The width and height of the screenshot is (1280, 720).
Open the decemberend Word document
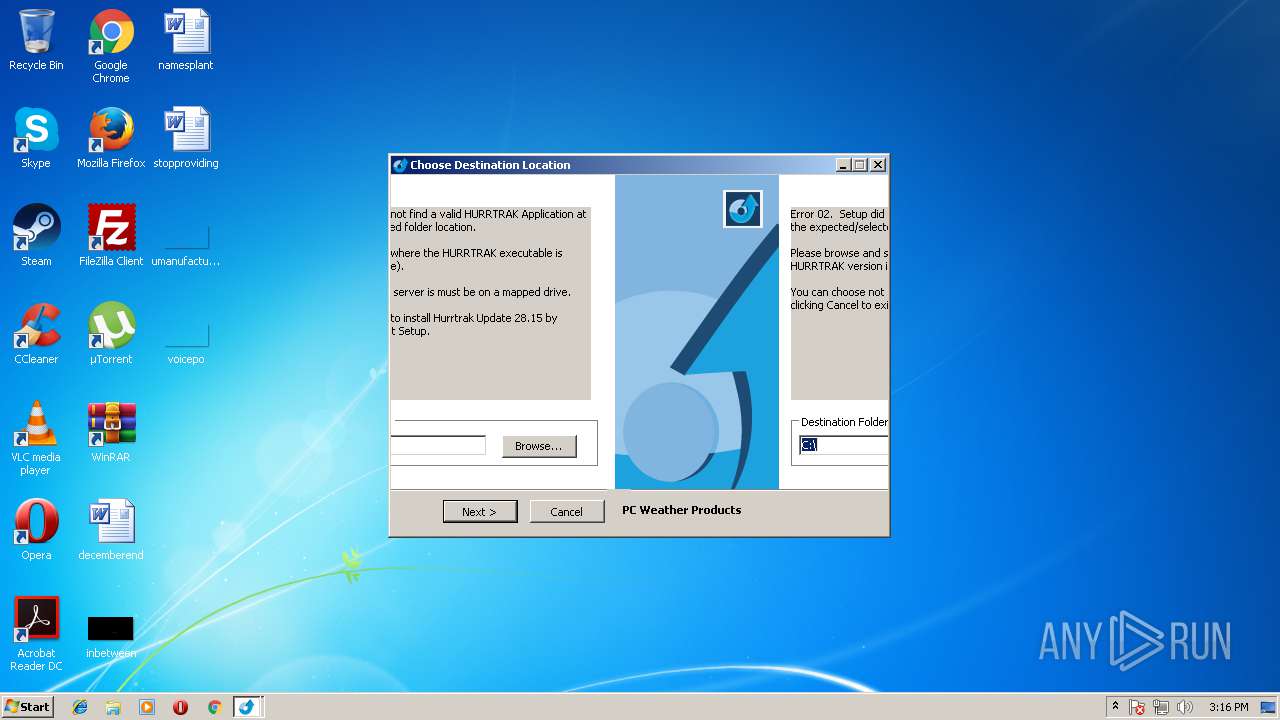point(111,531)
